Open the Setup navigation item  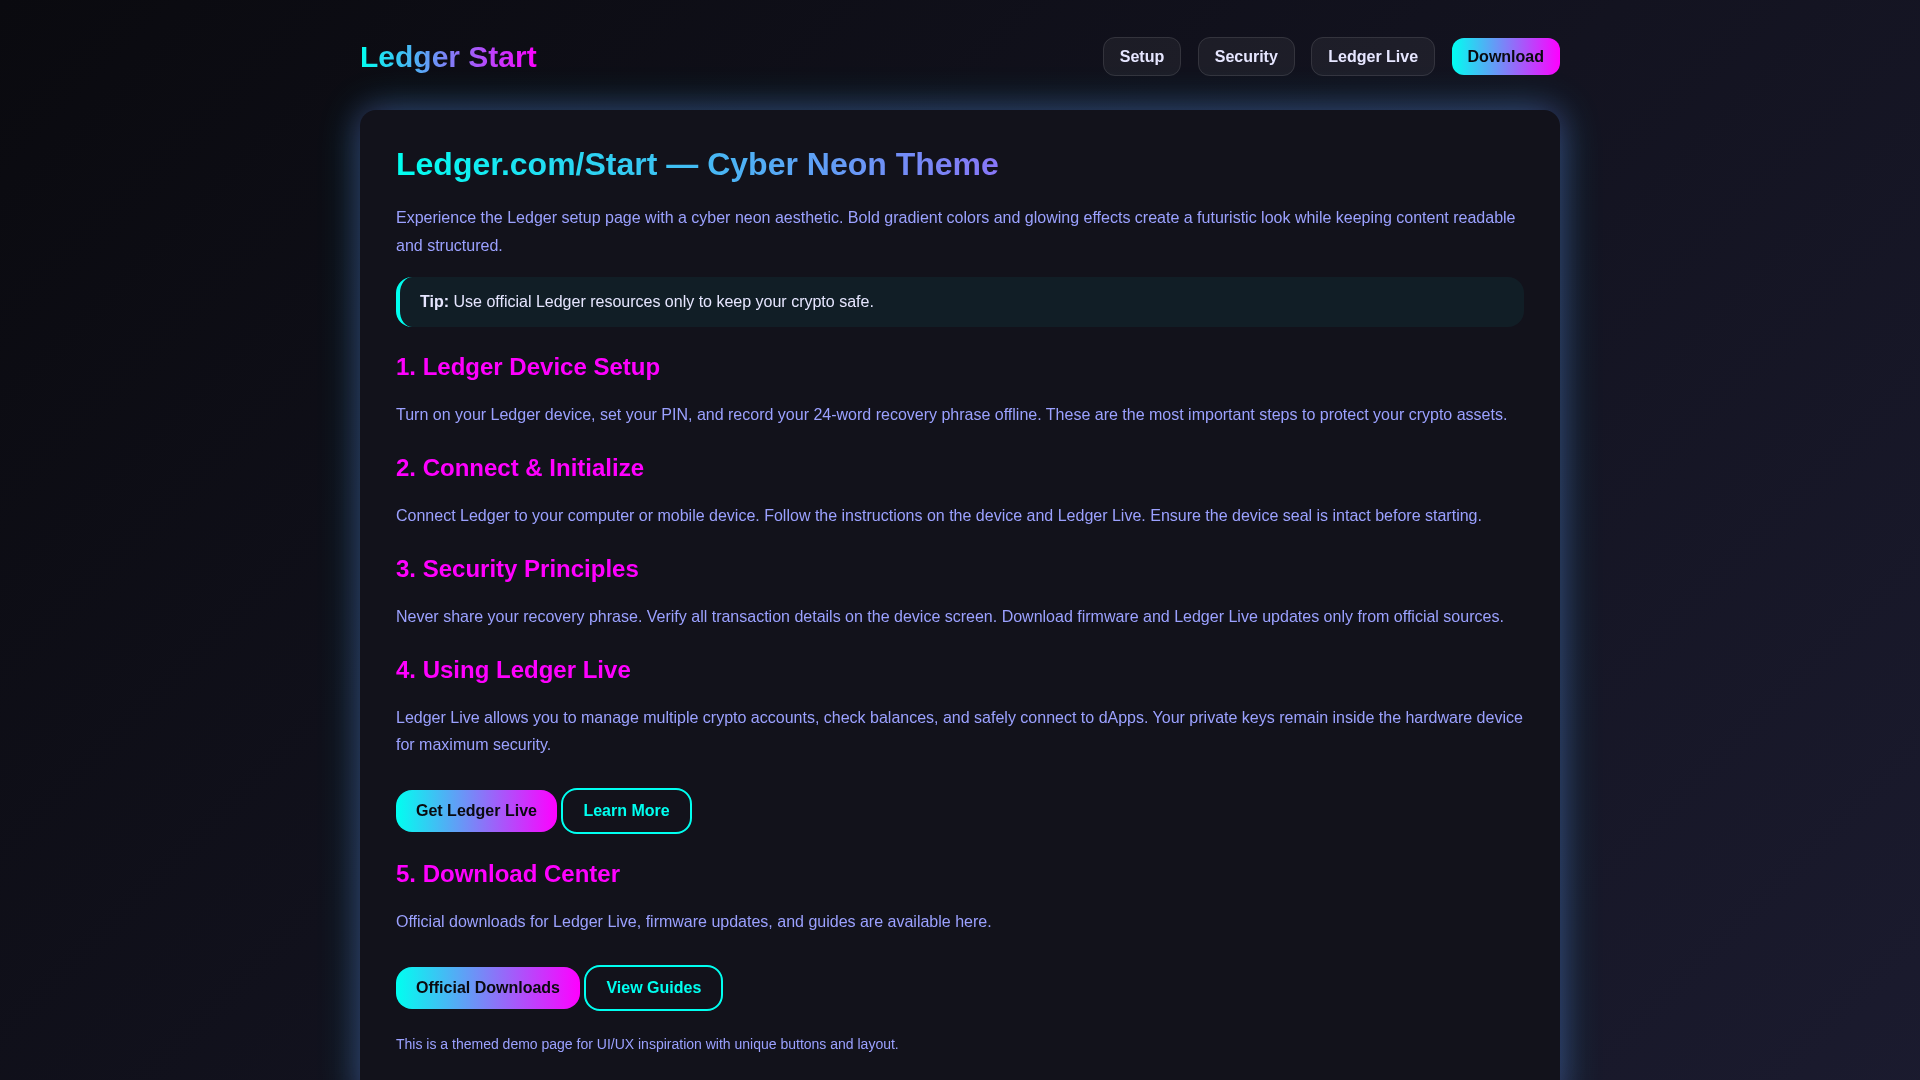tap(1141, 56)
